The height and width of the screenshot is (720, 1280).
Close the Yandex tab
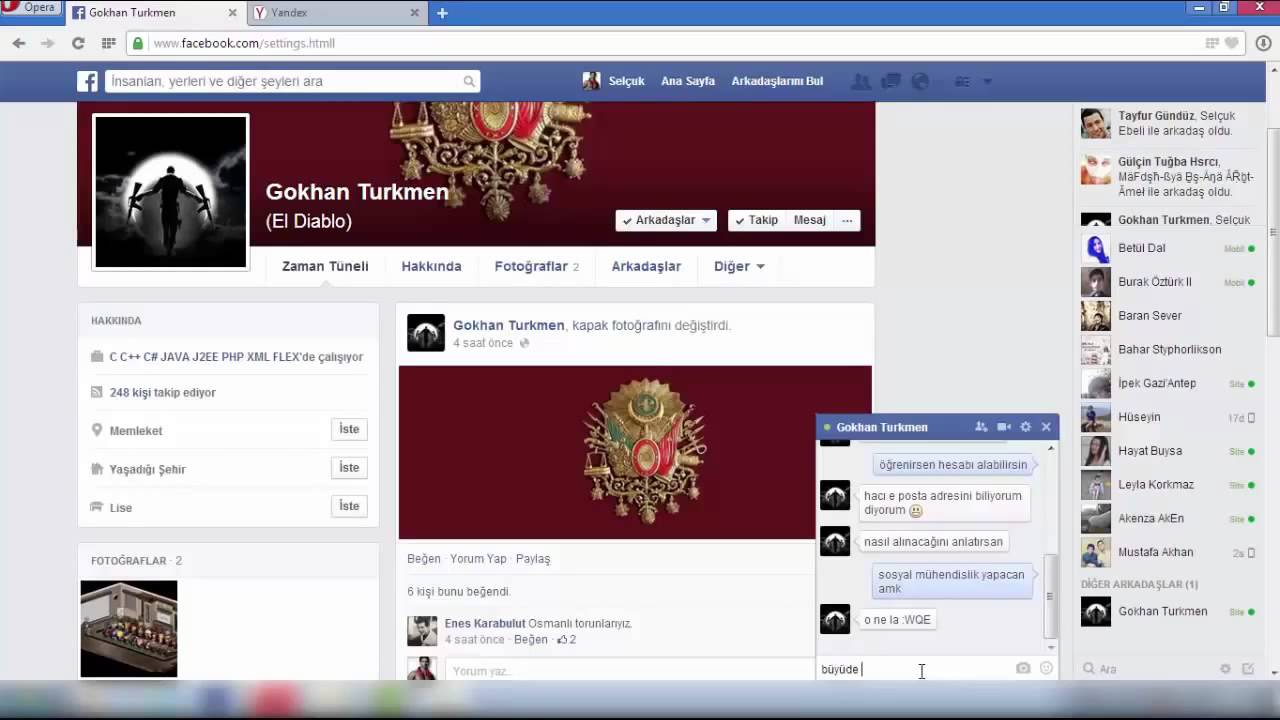pos(414,13)
